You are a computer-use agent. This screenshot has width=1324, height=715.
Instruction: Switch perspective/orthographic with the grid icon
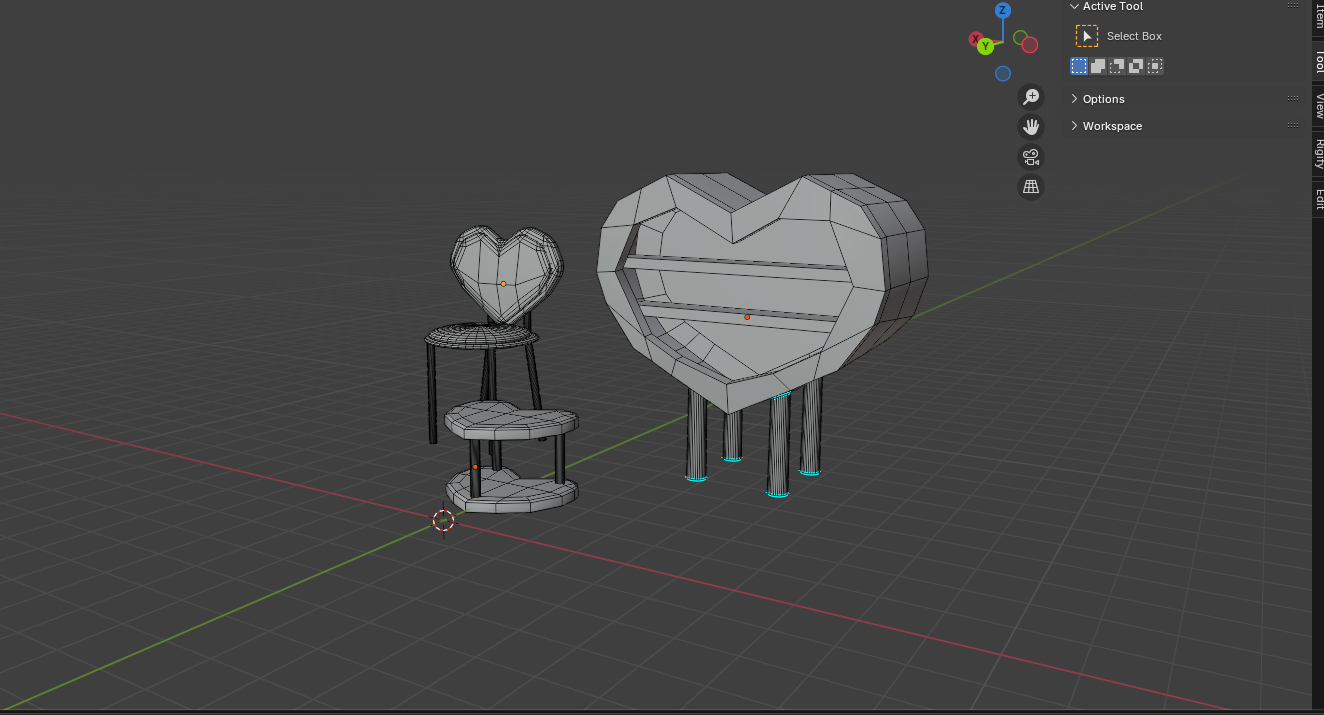click(1030, 187)
